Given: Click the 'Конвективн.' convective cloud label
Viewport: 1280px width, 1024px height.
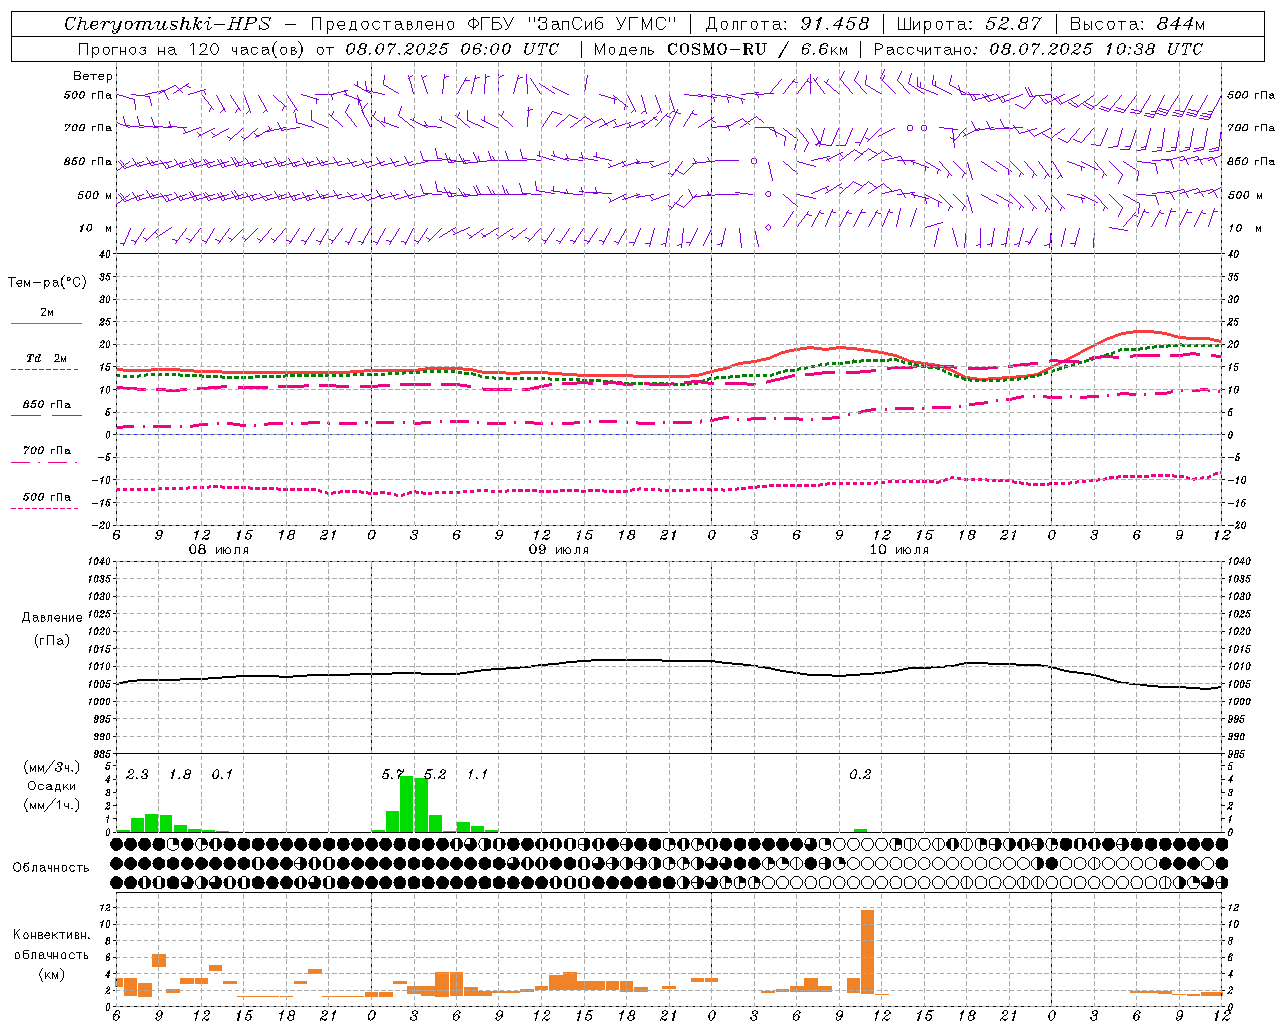Looking at the screenshot, I should click(52, 935).
